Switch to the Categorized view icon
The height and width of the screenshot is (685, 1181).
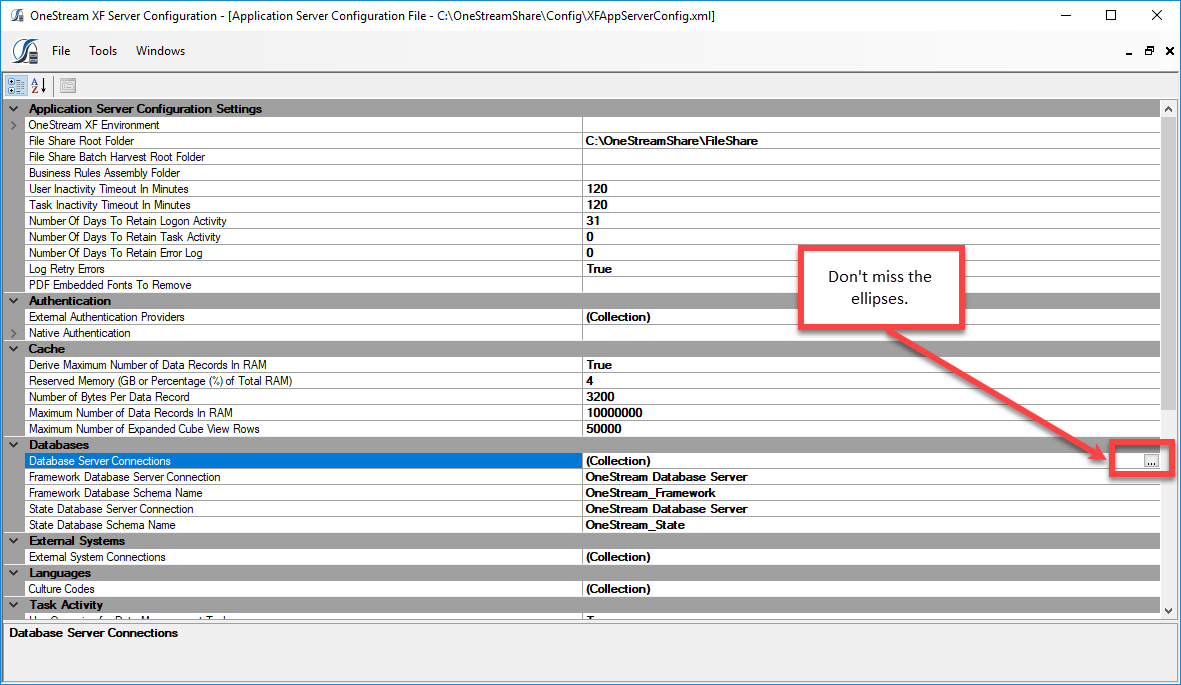[16, 85]
